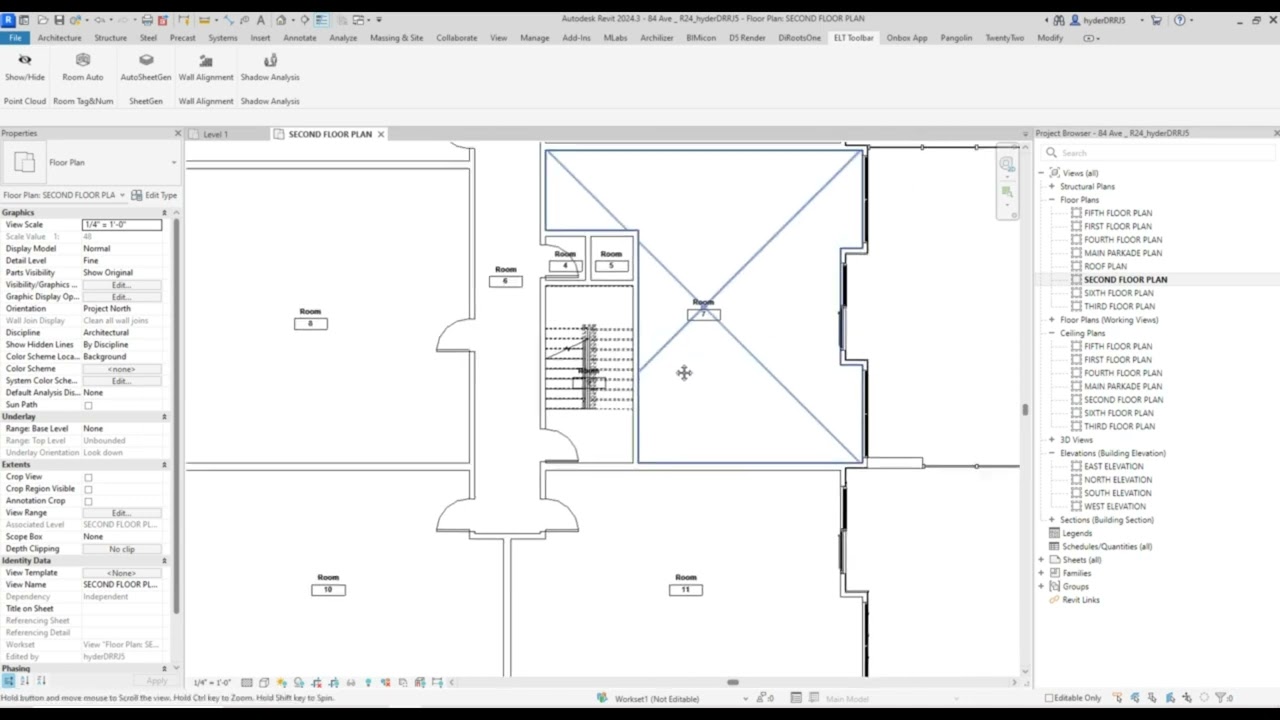
Task: Toggle the Annotation Crop checkbox
Action: [x=88, y=501]
